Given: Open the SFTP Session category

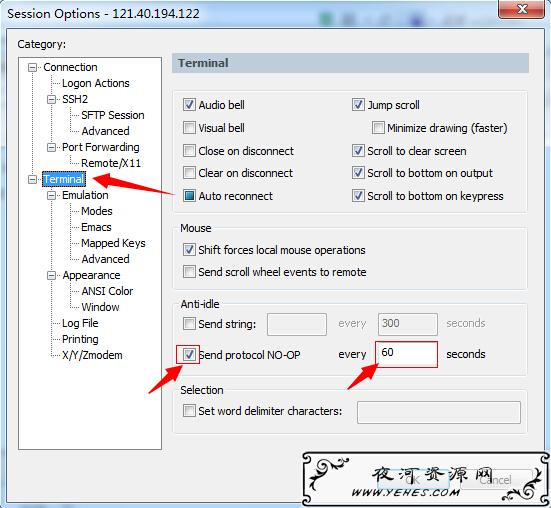Looking at the screenshot, I should (112, 115).
